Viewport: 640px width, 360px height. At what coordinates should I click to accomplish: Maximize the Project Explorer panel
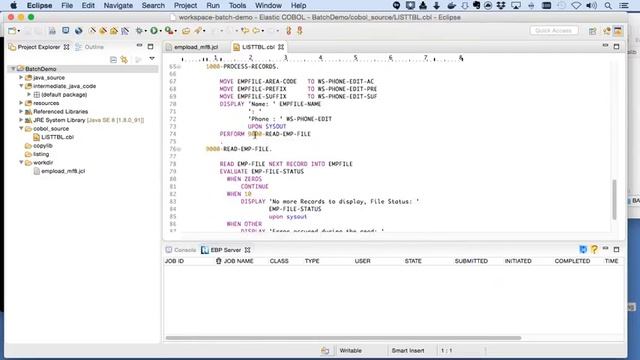[150, 47]
